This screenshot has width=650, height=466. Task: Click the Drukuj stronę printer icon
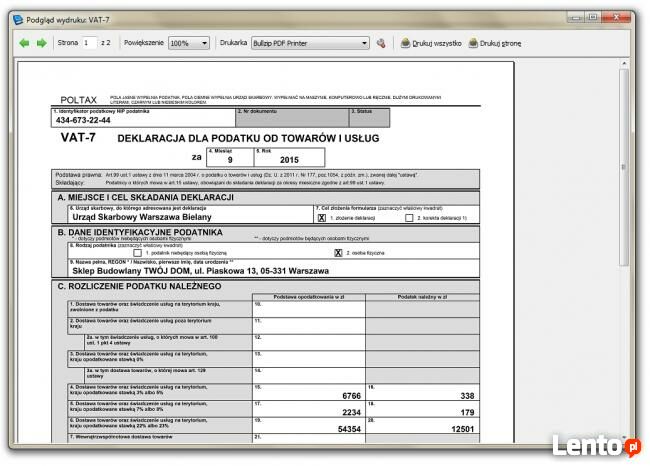473,43
